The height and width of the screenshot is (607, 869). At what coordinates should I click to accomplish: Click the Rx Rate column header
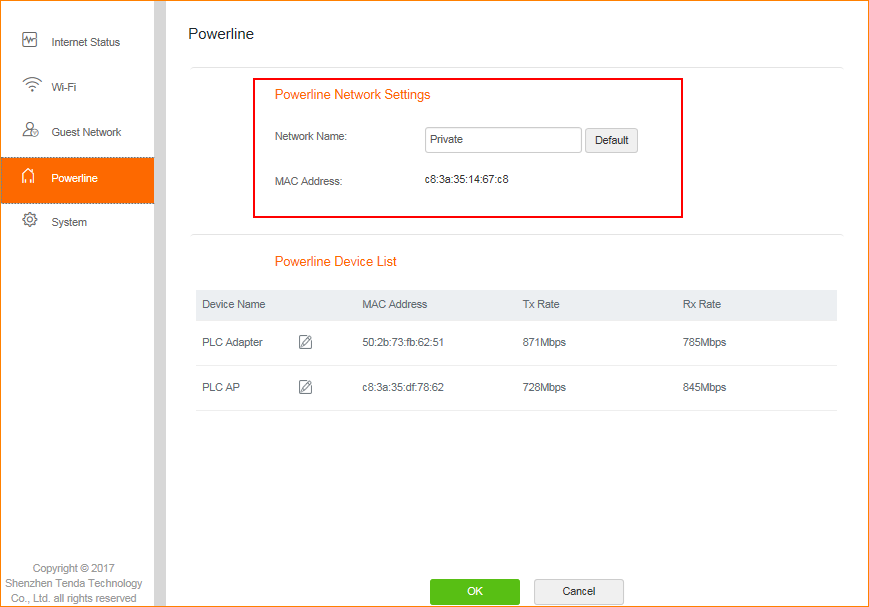pos(701,304)
